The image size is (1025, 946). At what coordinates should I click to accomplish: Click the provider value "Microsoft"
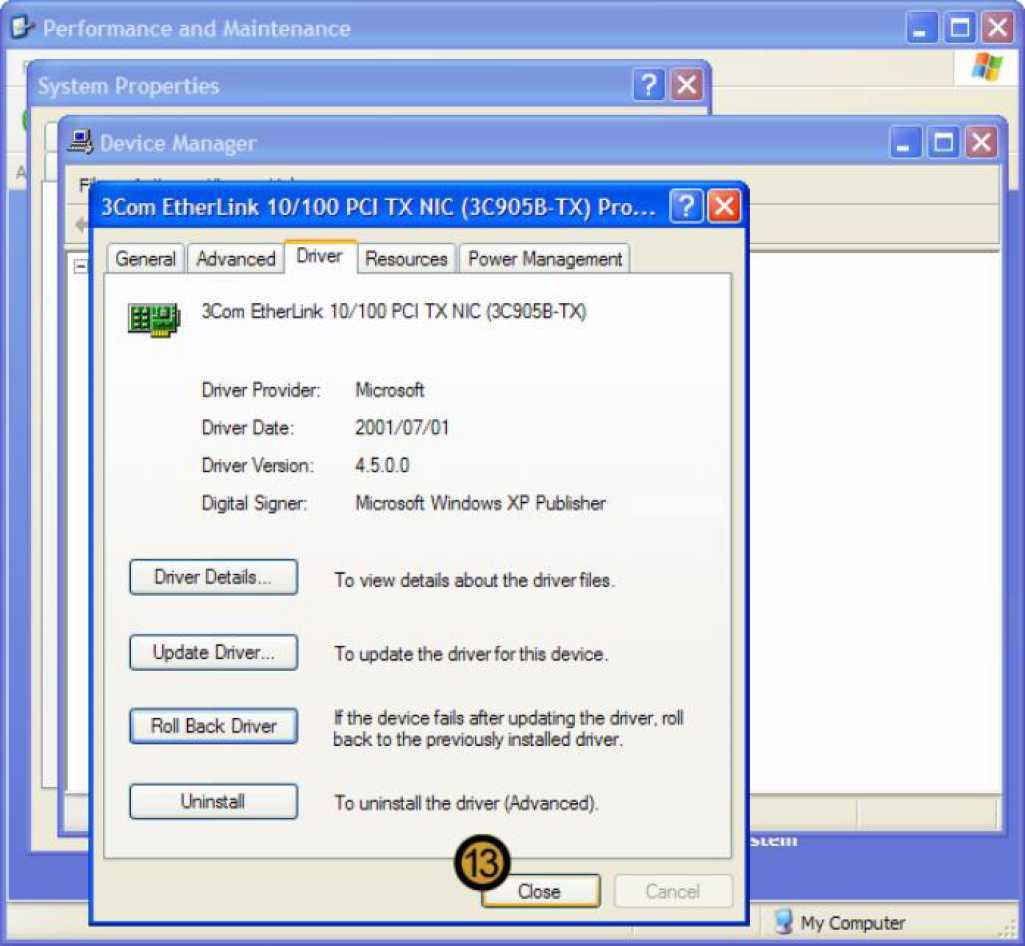tap(390, 390)
